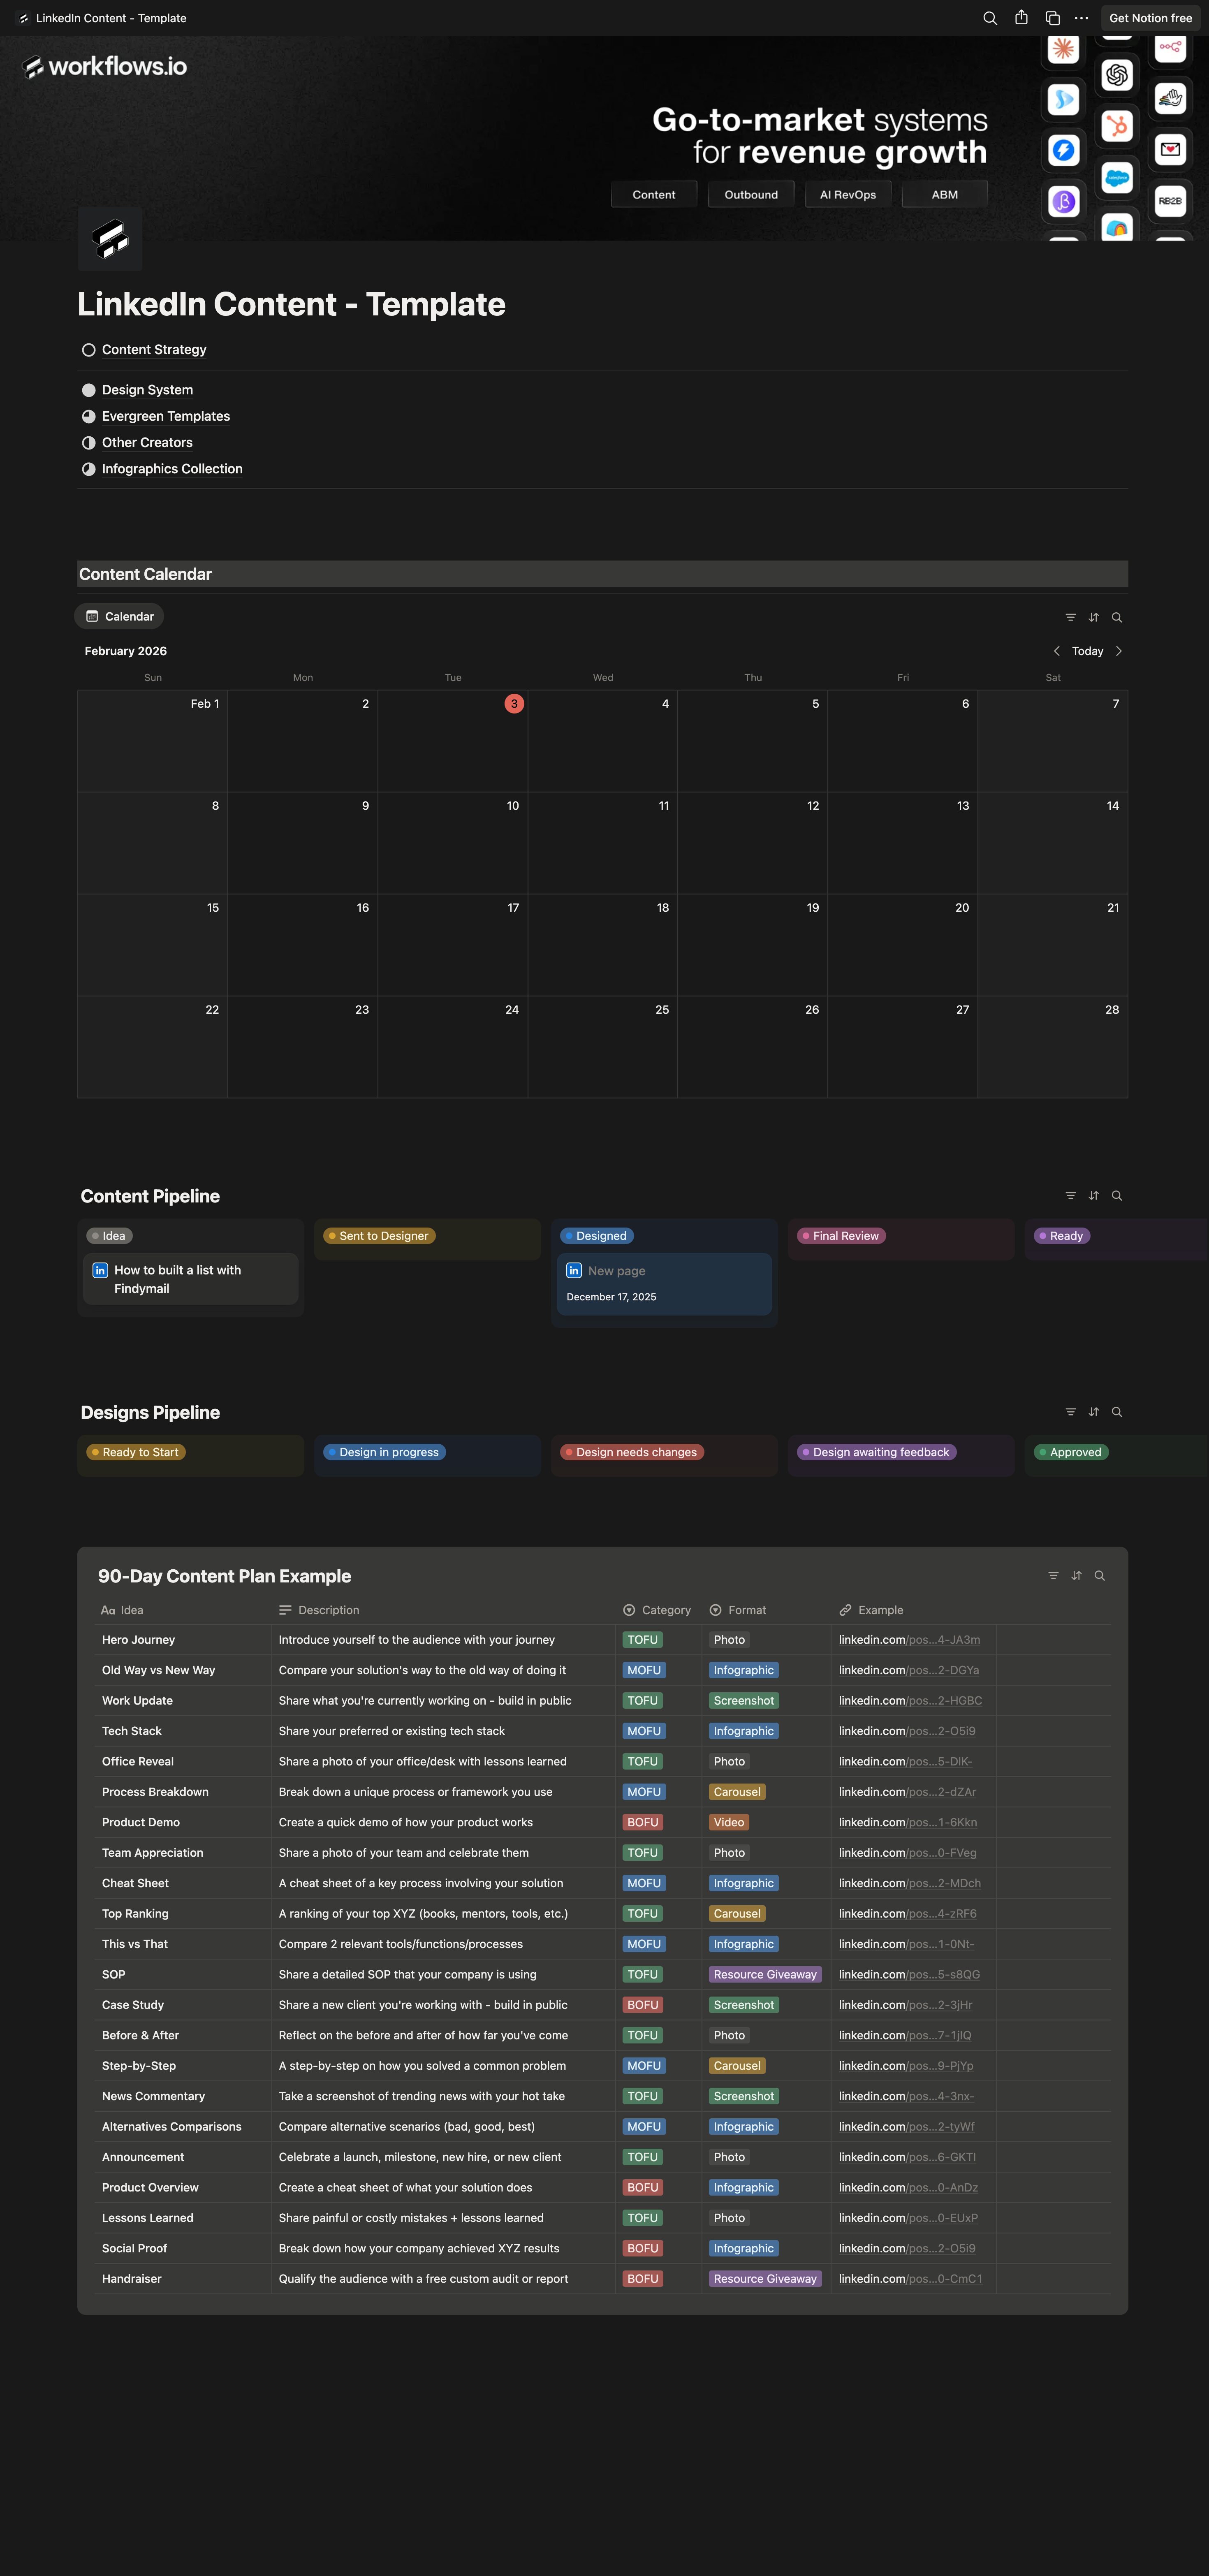Select the Calendar view tab
The width and height of the screenshot is (1209, 2576).
point(119,617)
